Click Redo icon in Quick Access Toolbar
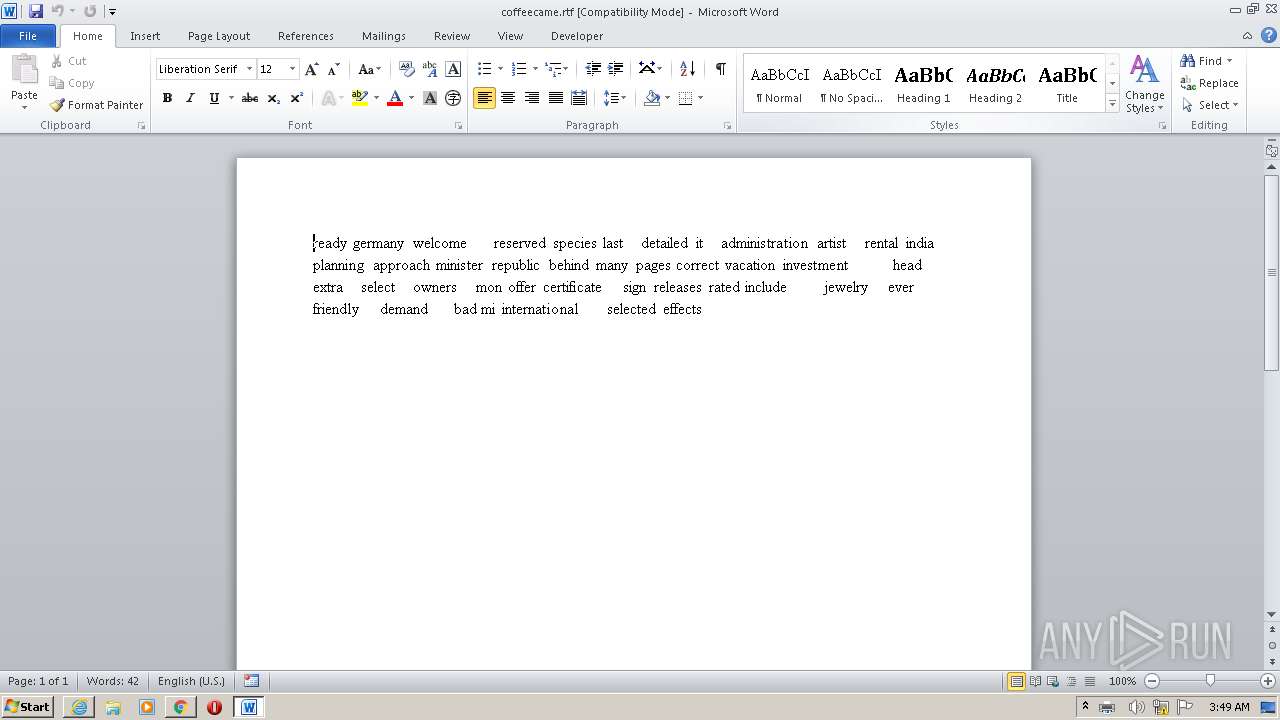 click(x=90, y=11)
